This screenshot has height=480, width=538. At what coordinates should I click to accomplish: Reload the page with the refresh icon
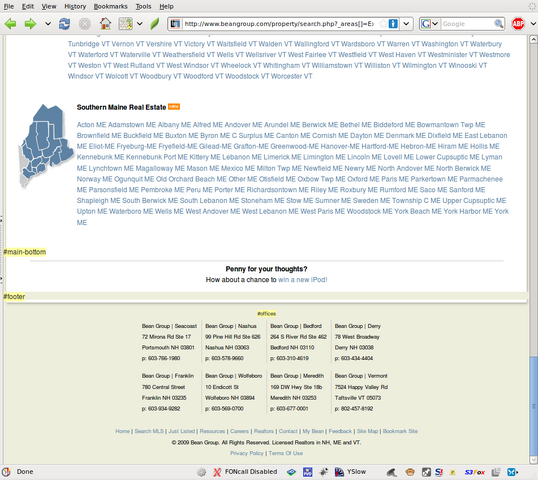click(64, 24)
